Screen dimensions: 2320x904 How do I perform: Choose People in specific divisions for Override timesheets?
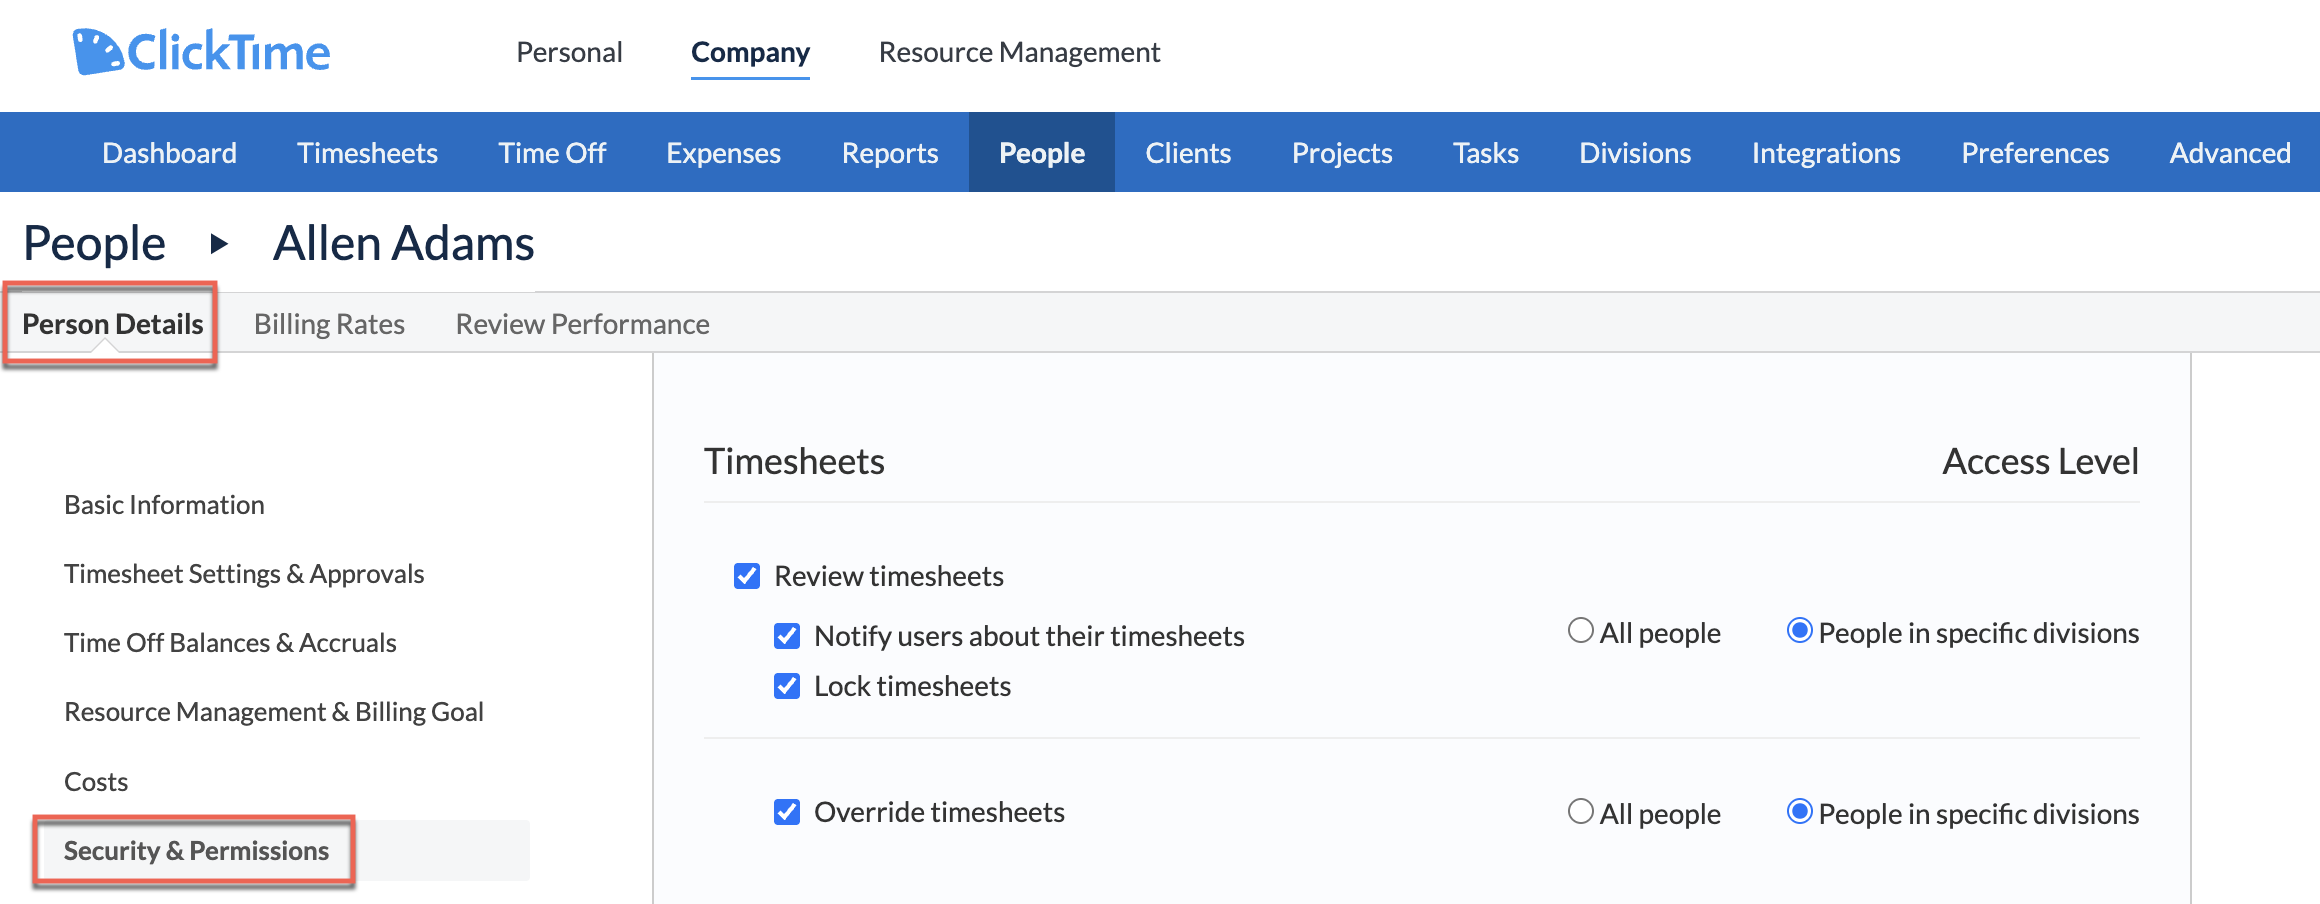[x=1800, y=811]
